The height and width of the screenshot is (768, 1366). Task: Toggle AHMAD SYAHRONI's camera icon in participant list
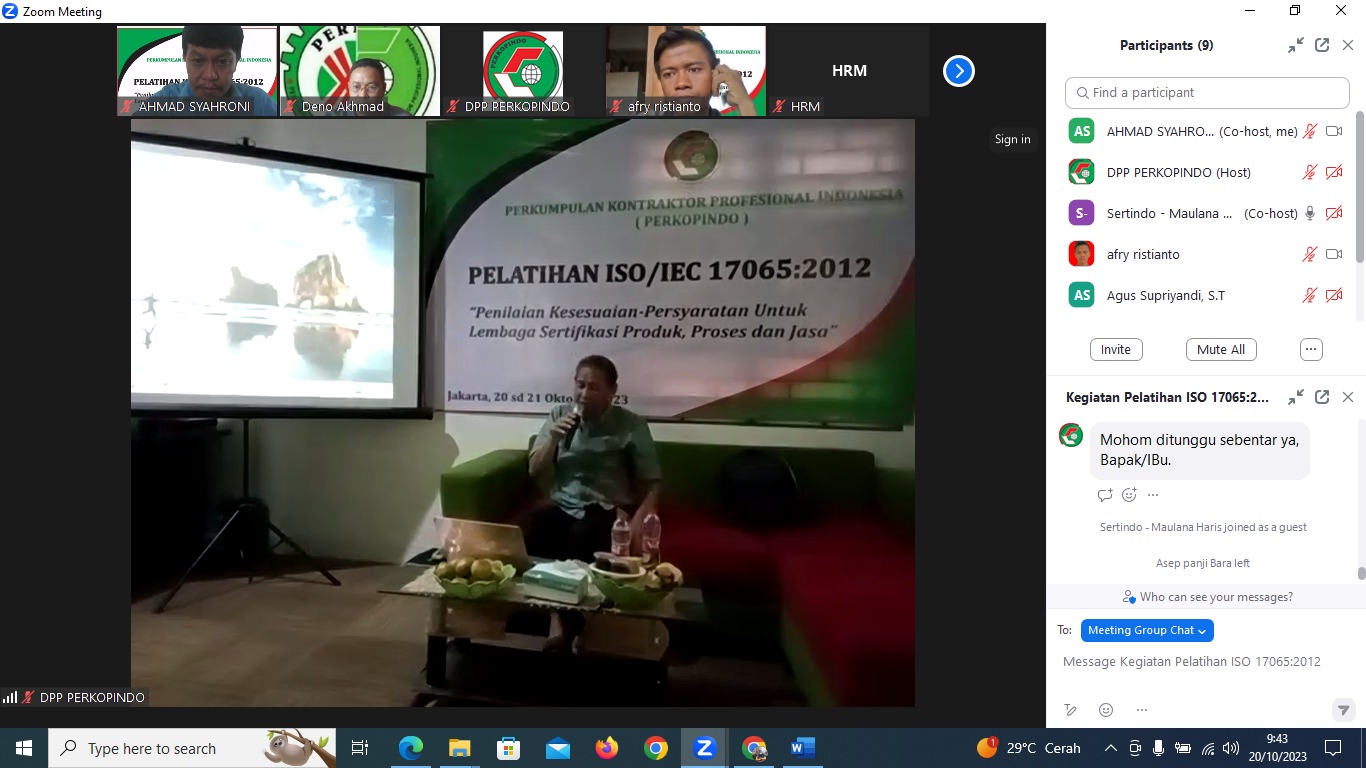pos(1334,131)
